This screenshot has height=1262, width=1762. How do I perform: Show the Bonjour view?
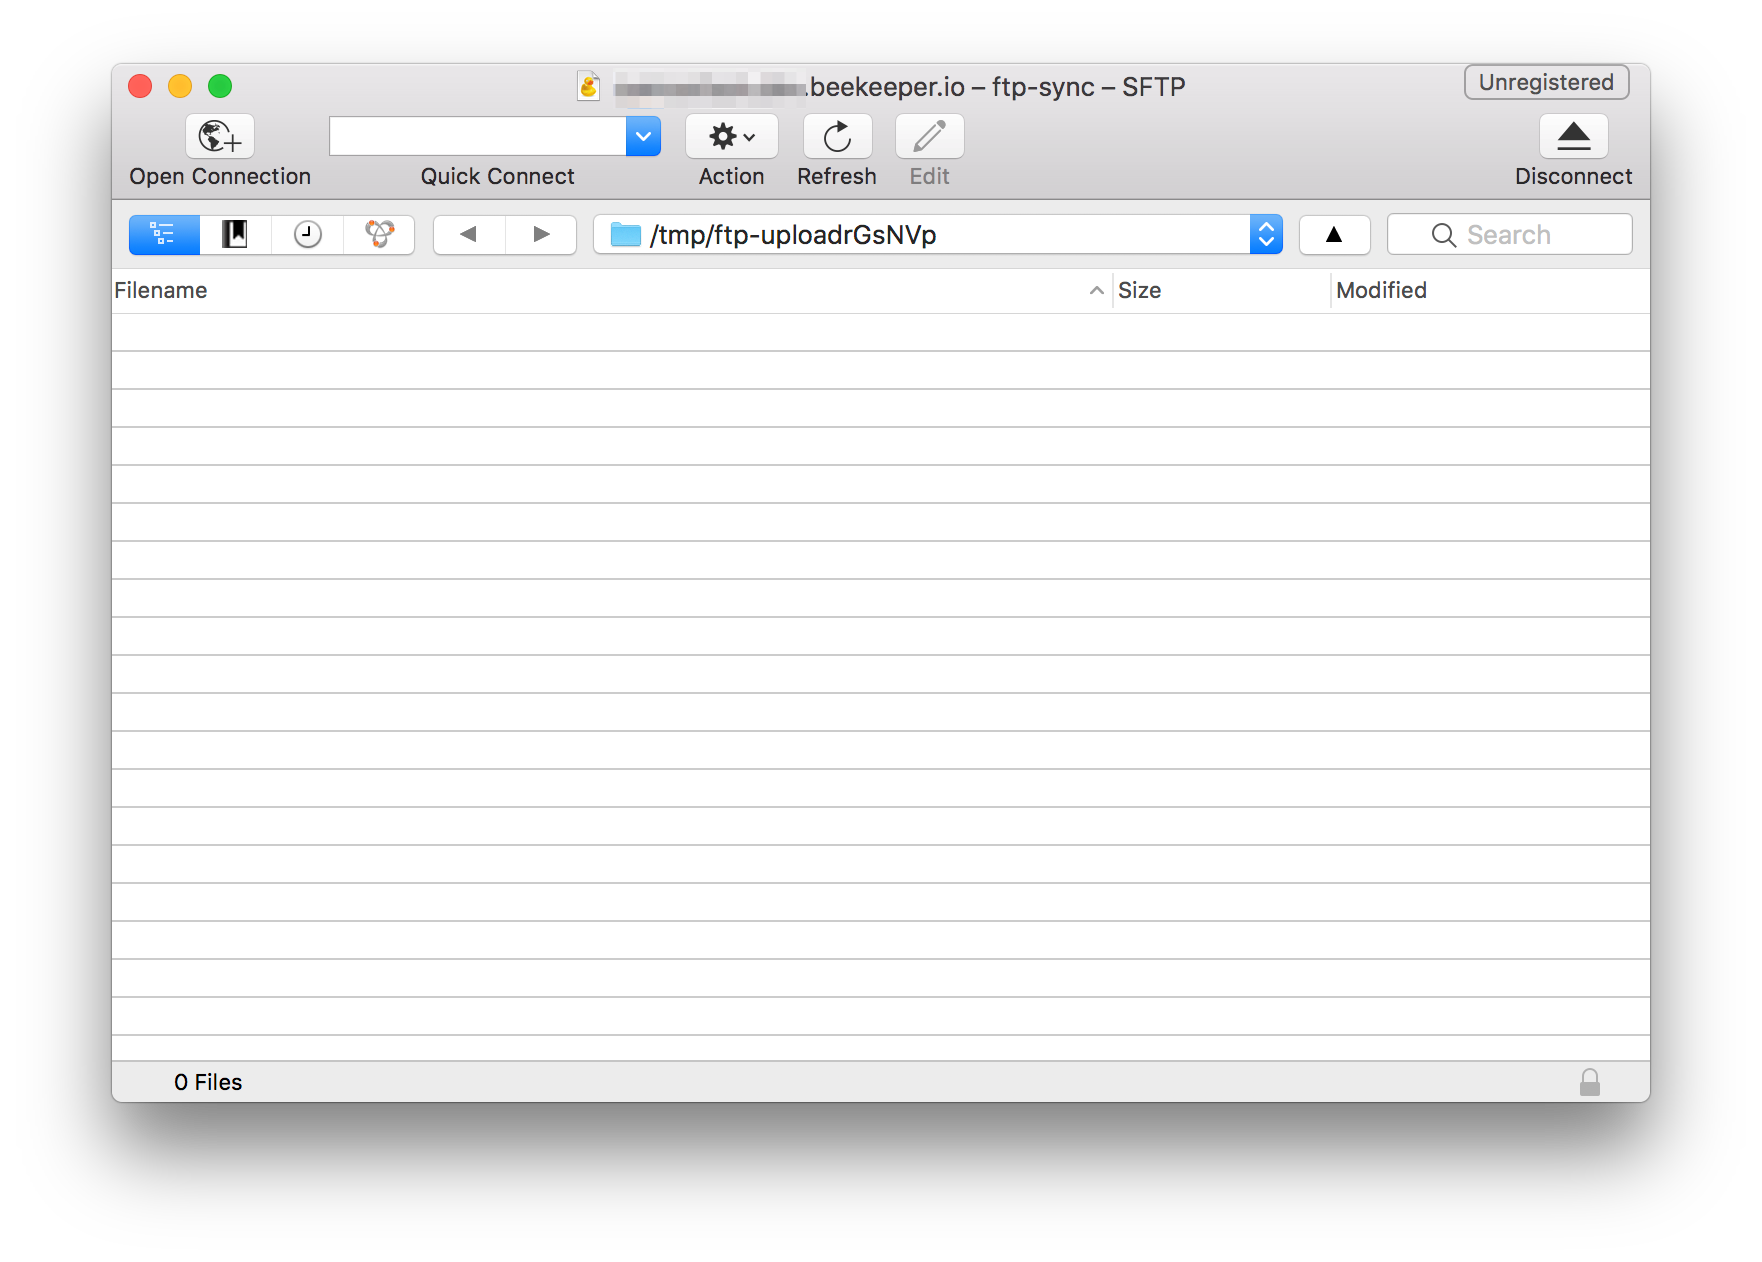tap(379, 235)
